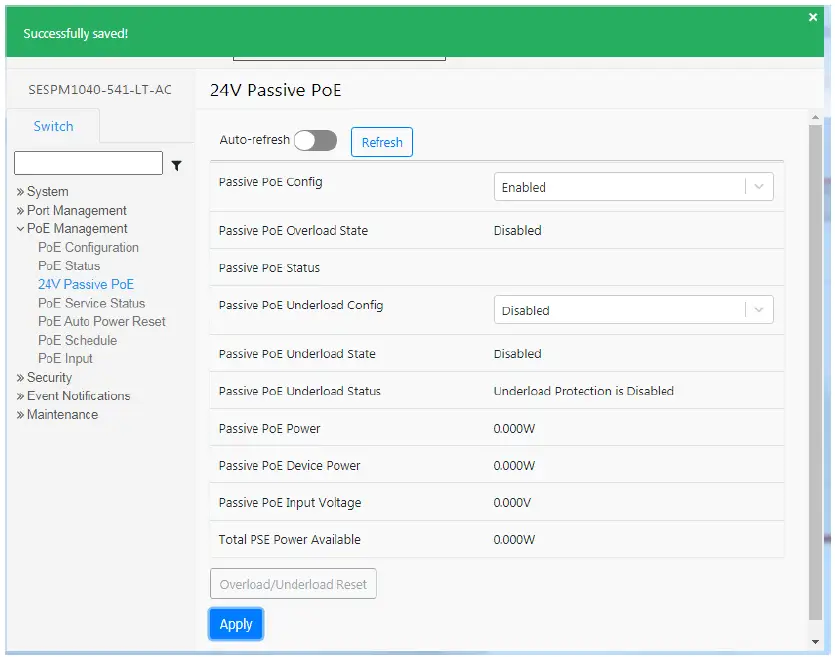Open the PoE Status page

coord(69,266)
